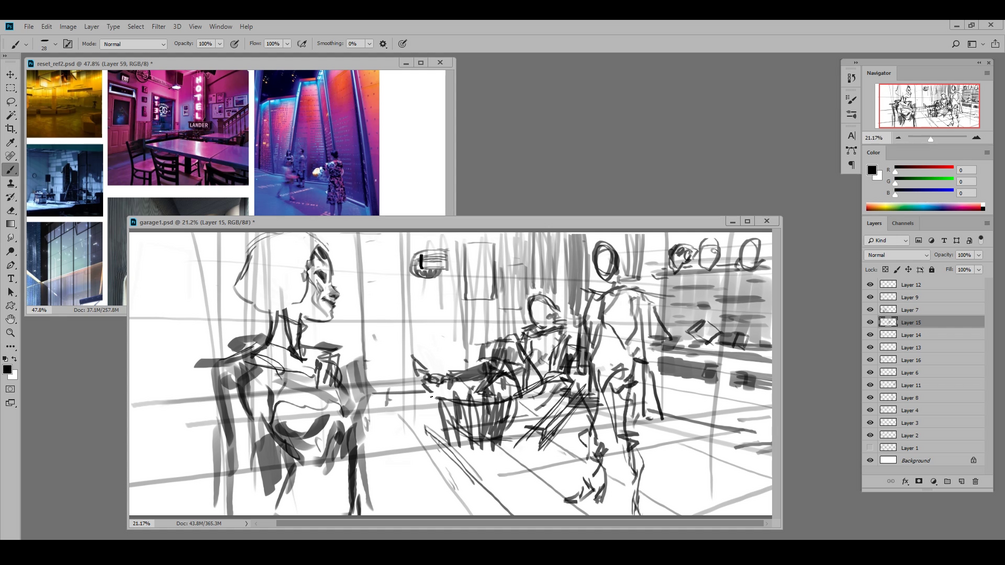The image size is (1005, 565).
Task: Open the File menu
Action: click(x=29, y=27)
